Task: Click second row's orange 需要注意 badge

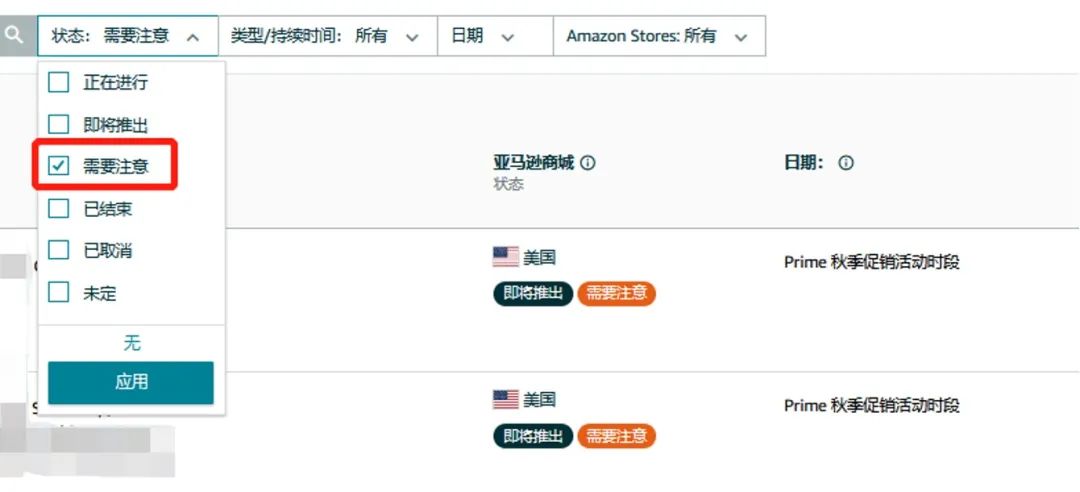Action: (x=616, y=436)
